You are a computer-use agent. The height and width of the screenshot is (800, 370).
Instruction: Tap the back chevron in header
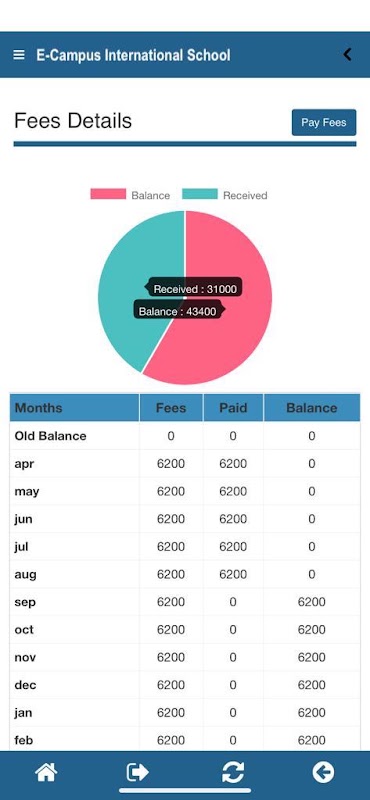tap(348, 54)
